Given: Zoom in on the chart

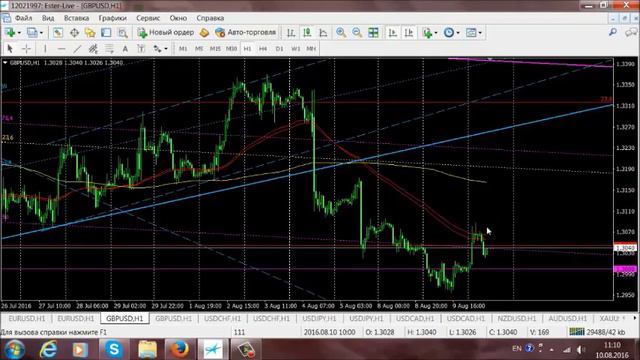Looking at the screenshot, I should (341, 33).
